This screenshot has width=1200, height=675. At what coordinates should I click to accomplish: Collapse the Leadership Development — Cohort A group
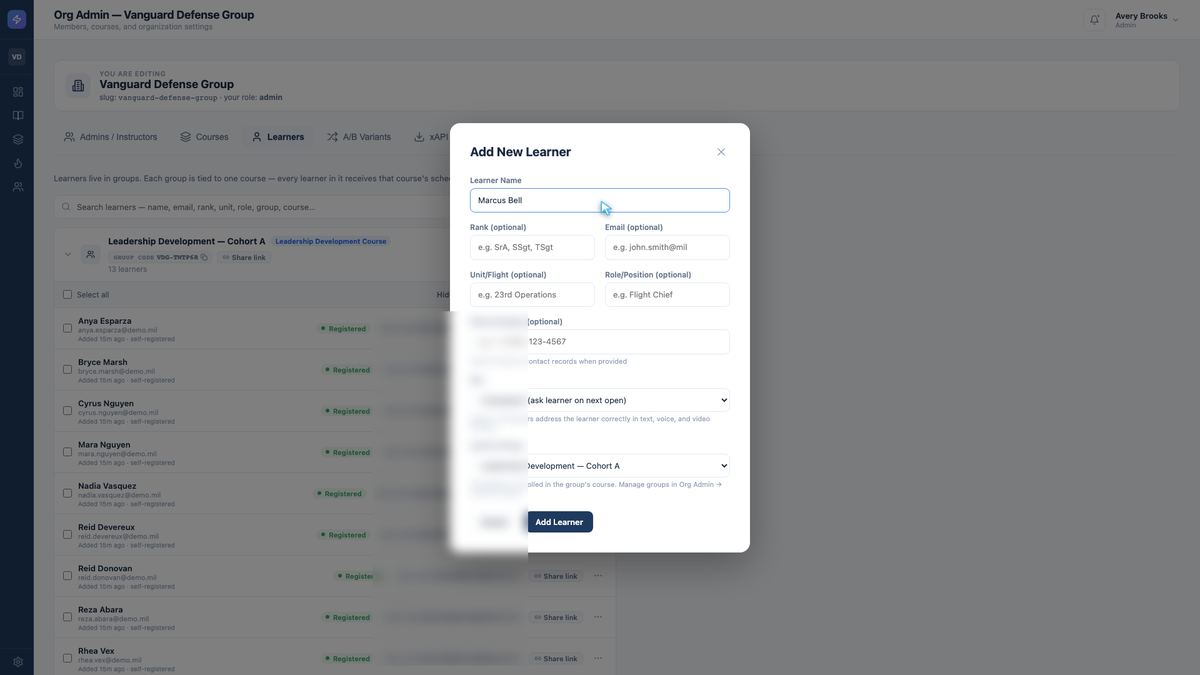[68, 254]
